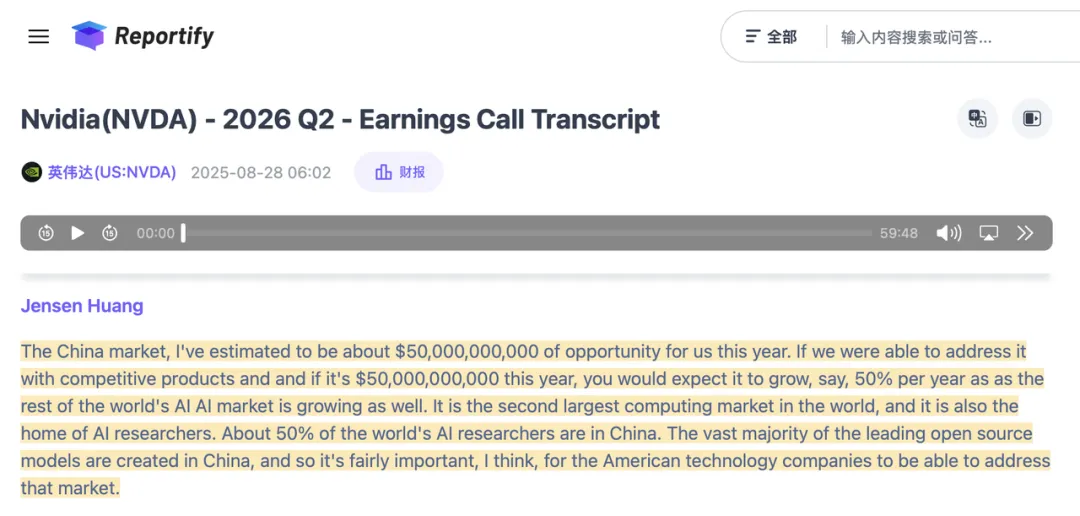Expand more audio player options
Viewport: 1080px width, 516px height.
tap(1025, 233)
